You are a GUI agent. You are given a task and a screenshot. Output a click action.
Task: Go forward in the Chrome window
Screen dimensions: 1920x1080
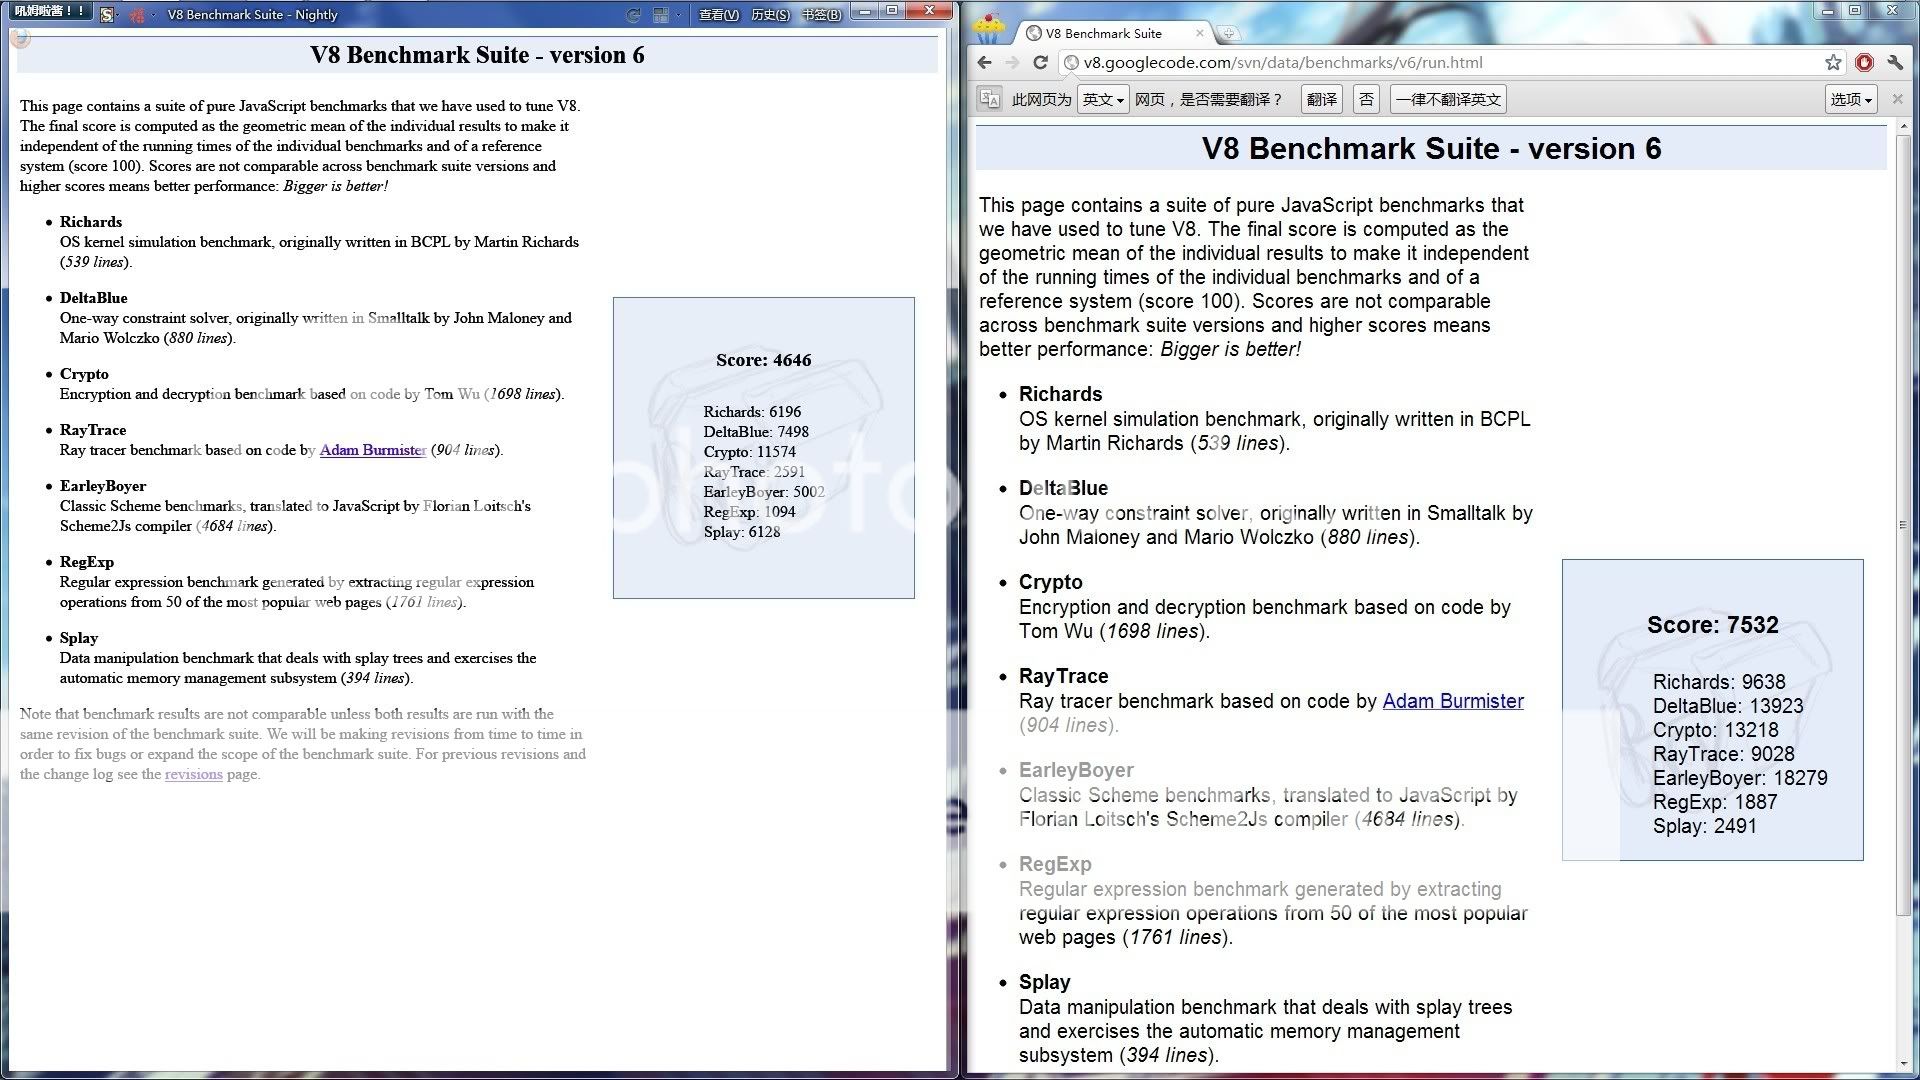1012,62
